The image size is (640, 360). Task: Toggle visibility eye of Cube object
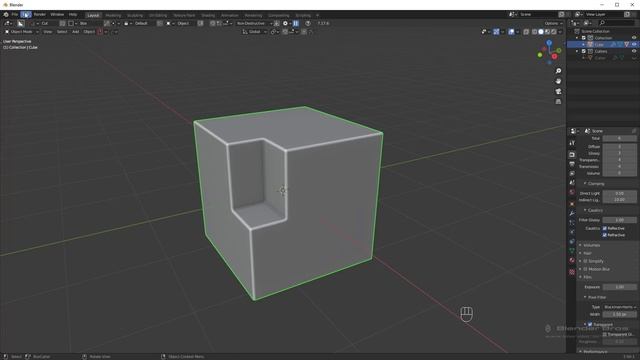point(634,44)
